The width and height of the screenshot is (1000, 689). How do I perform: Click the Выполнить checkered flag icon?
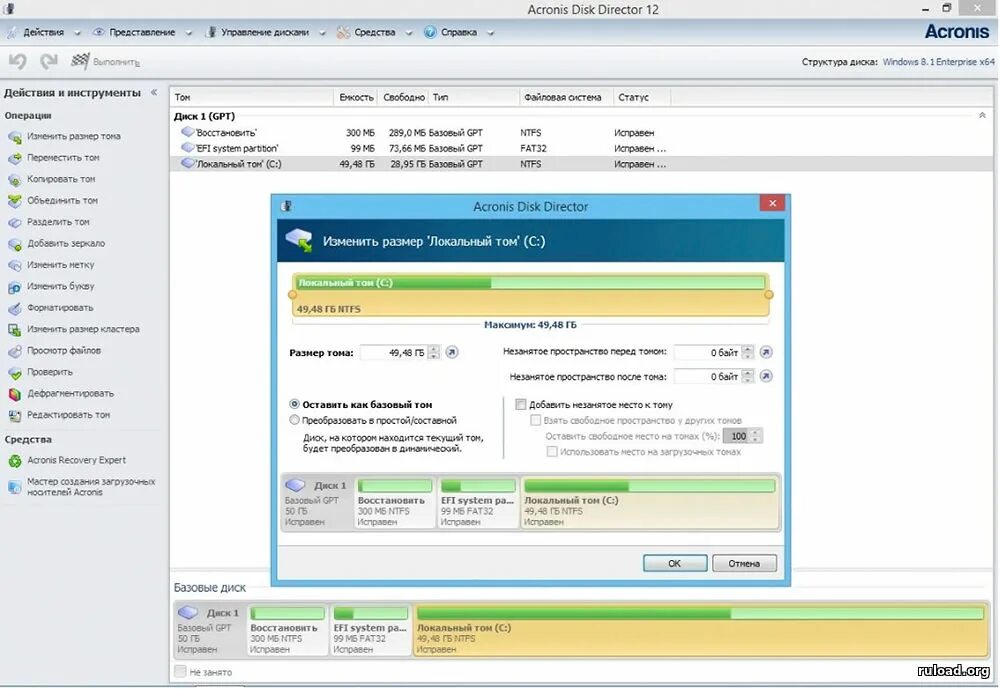coord(80,61)
